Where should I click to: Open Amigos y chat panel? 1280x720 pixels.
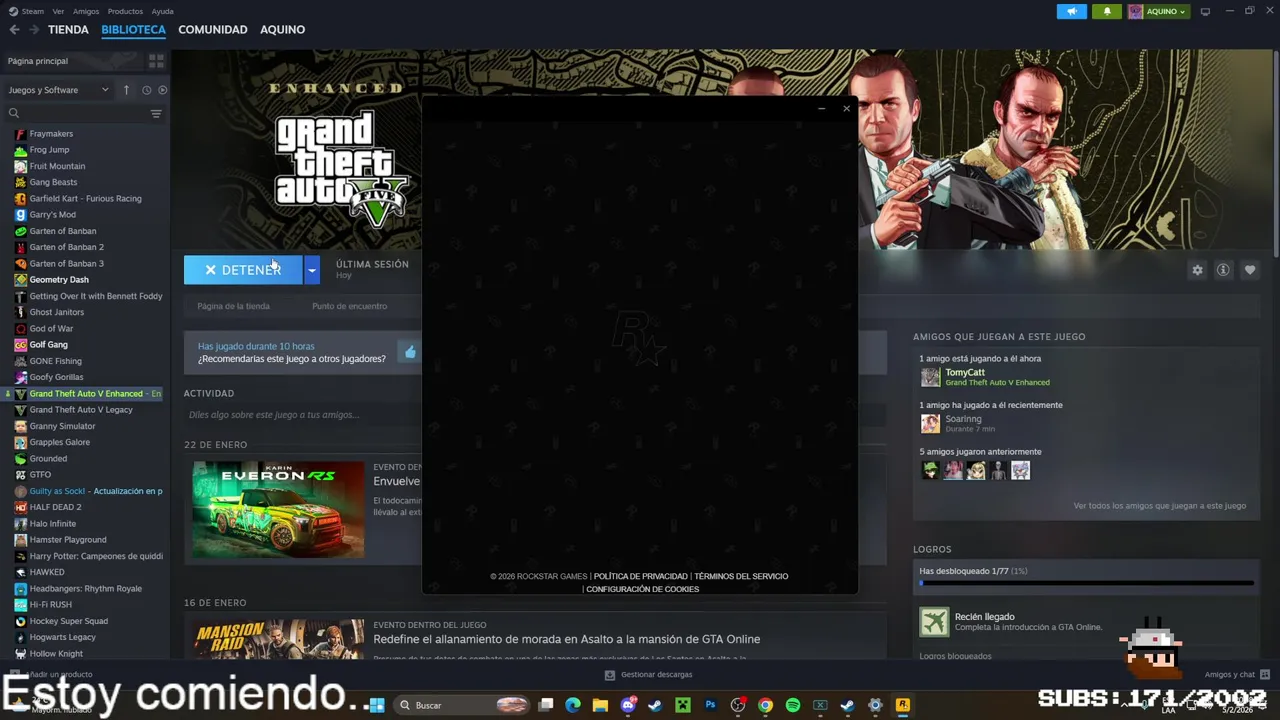point(1237,675)
